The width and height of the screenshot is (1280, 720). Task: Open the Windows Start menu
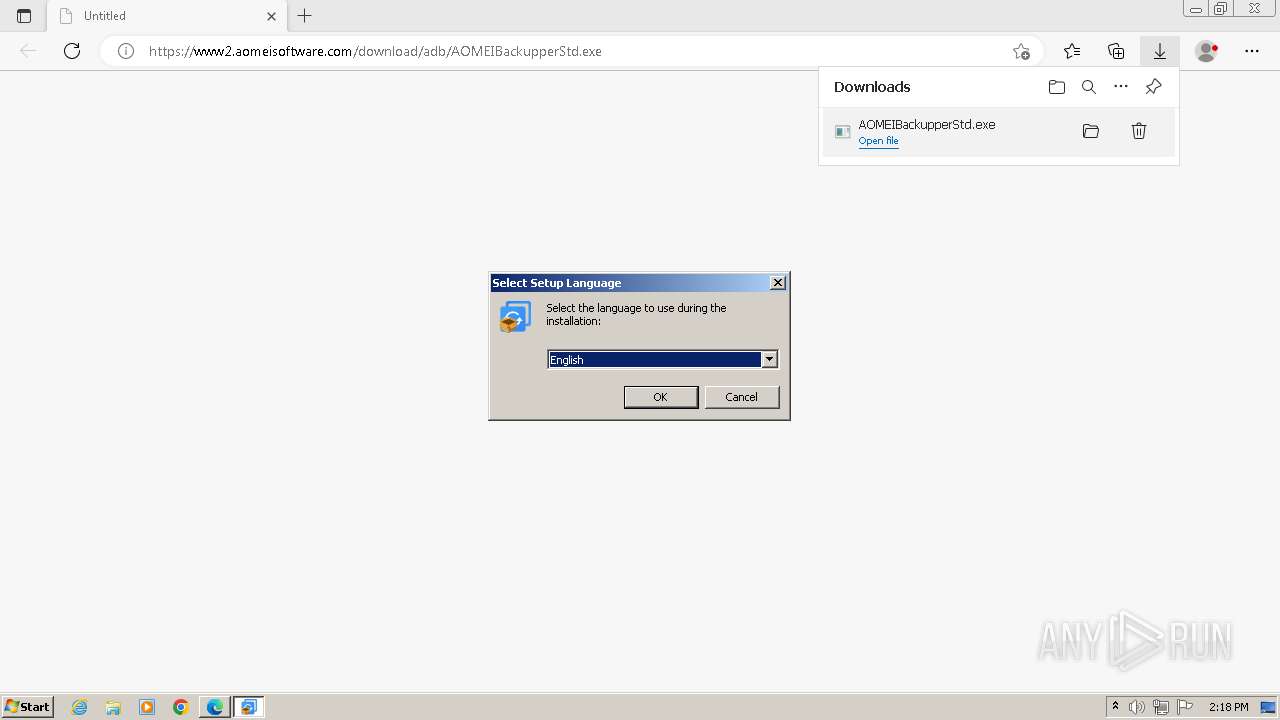click(x=27, y=706)
